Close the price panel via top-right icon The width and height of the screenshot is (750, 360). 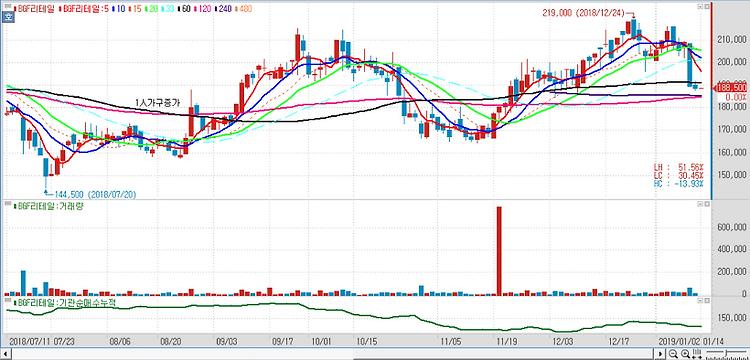(707, 7)
